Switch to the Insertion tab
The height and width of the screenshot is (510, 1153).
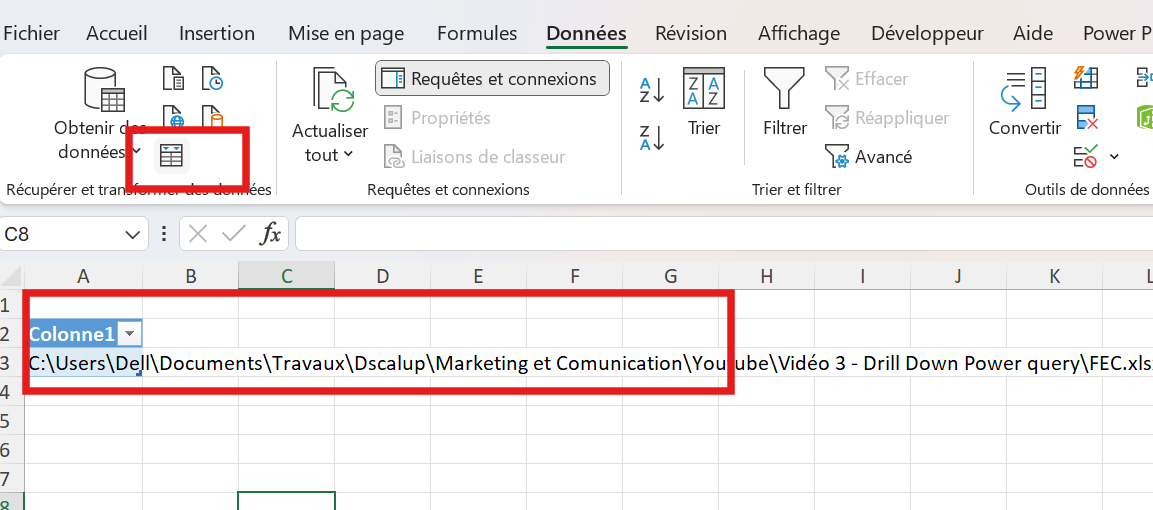tap(217, 33)
